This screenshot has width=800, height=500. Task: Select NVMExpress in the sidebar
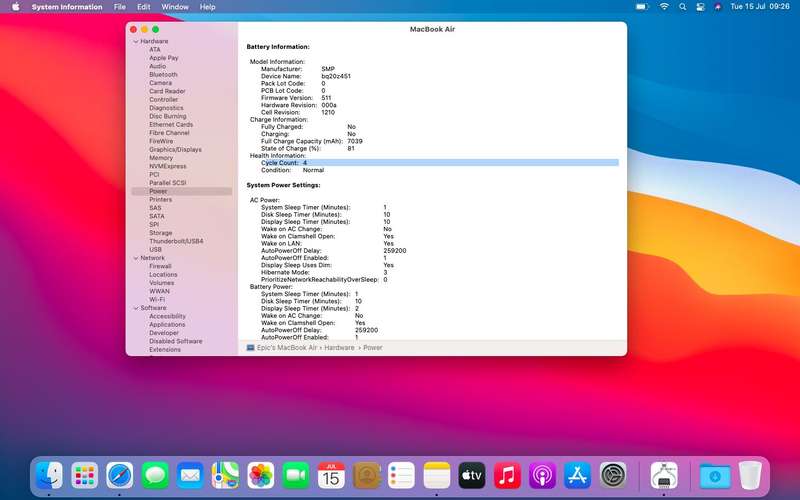[167, 166]
